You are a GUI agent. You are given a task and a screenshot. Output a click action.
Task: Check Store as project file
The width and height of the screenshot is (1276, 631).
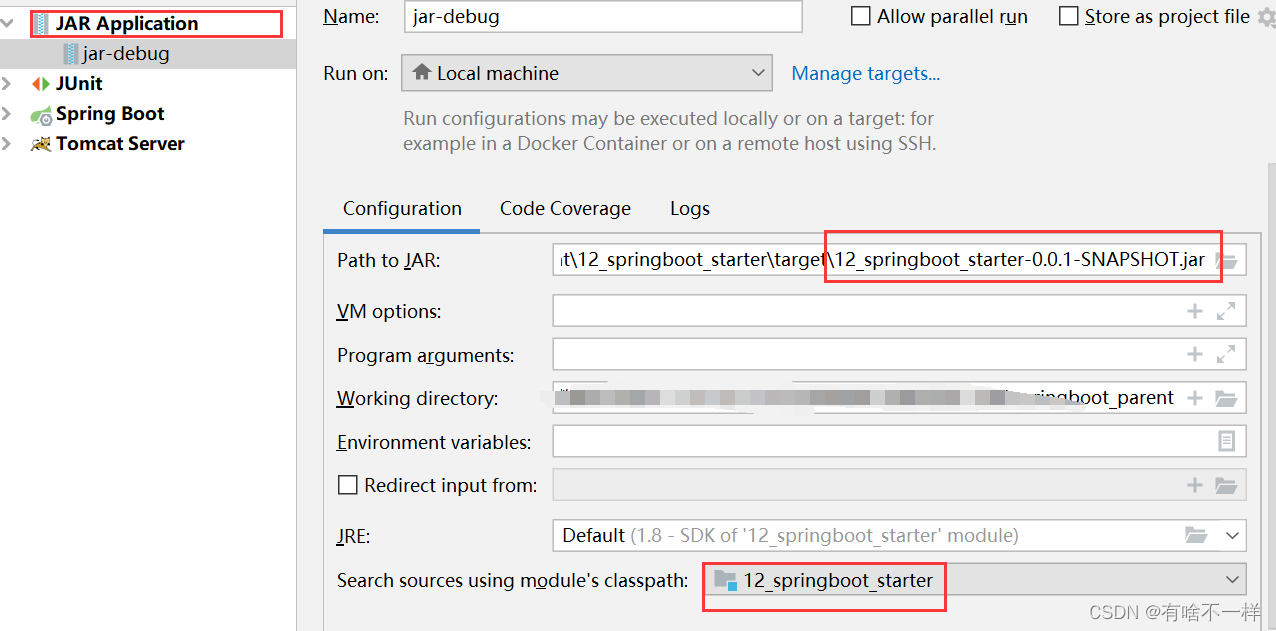pyautogui.click(x=1068, y=16)
